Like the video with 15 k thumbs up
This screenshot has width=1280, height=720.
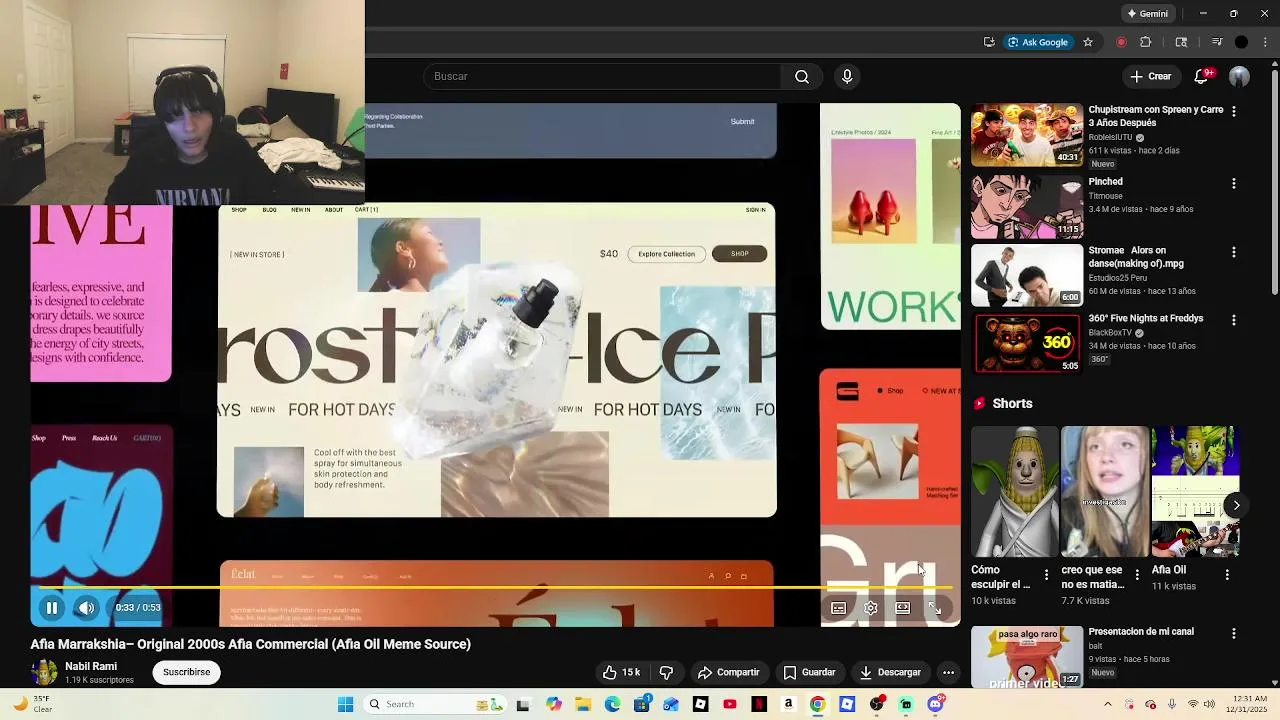621,672
